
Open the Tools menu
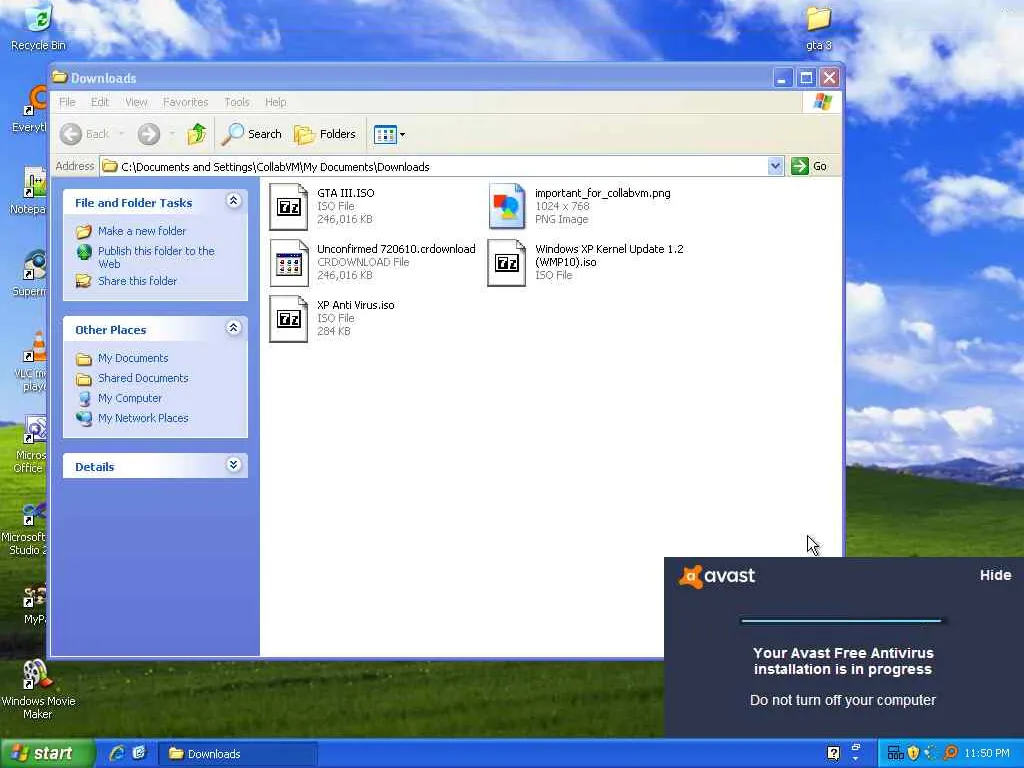pos(236,102)
